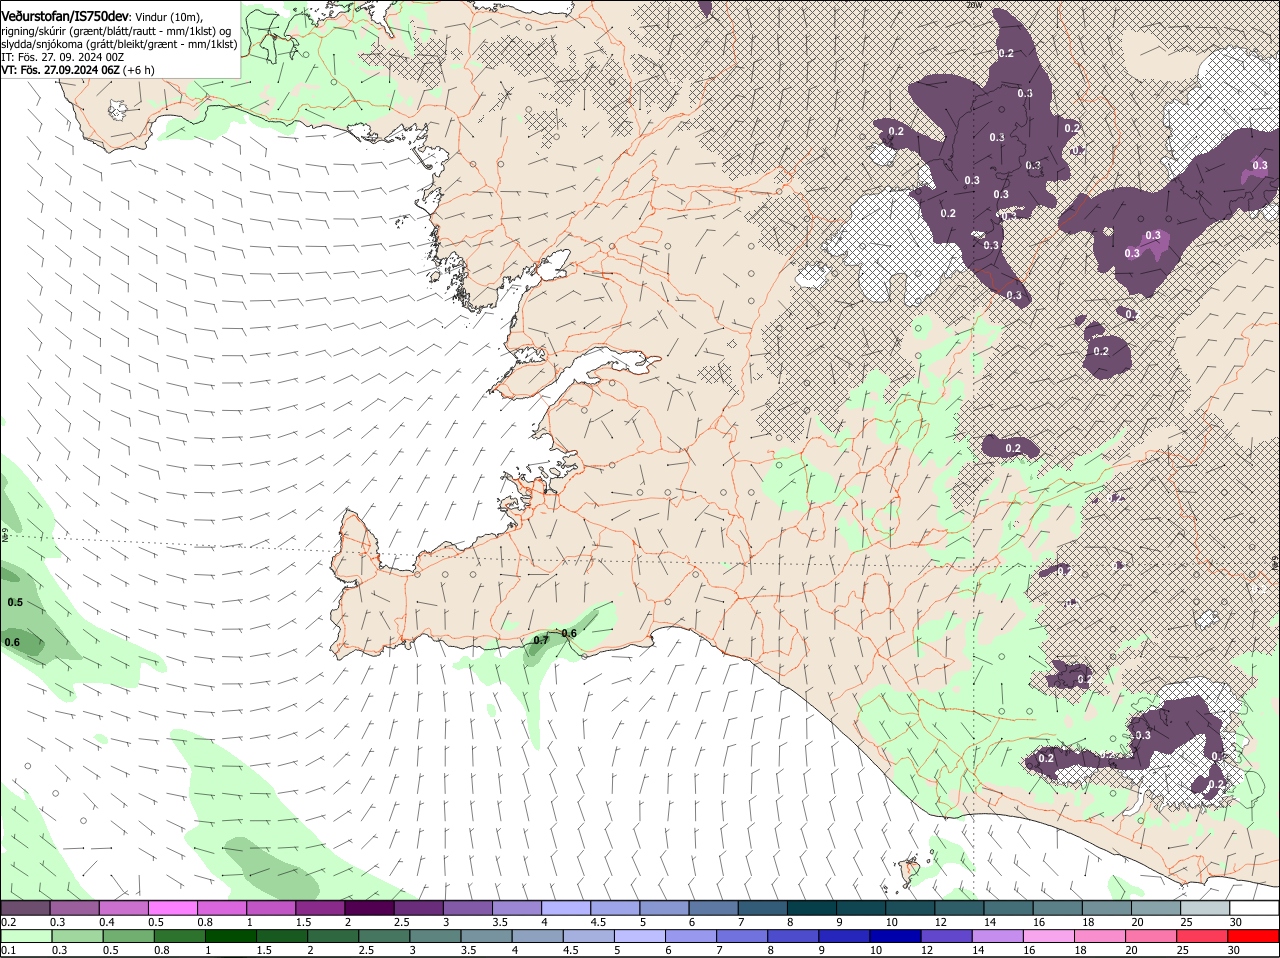Click the red 30 swatch in the lower rain scale
This screenshot has height=958, width=1280.
1253,936
